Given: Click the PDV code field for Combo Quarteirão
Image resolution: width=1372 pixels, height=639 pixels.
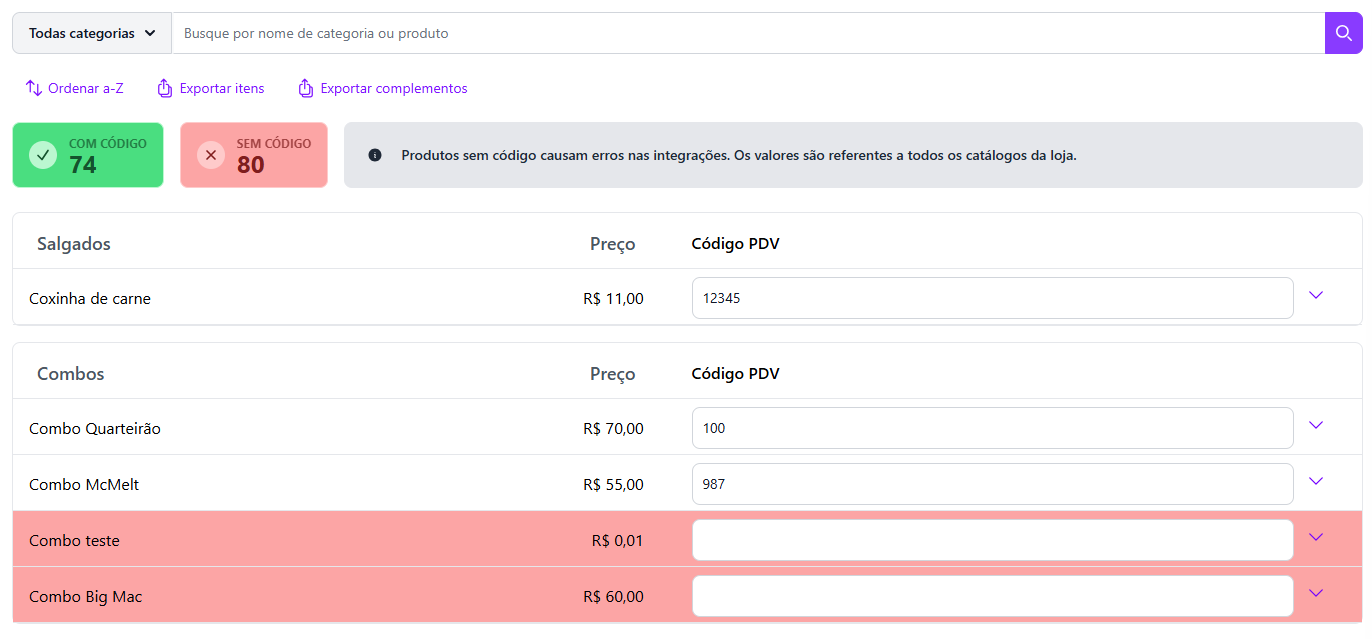Looking at the screenshot, I should coord(992,428).
